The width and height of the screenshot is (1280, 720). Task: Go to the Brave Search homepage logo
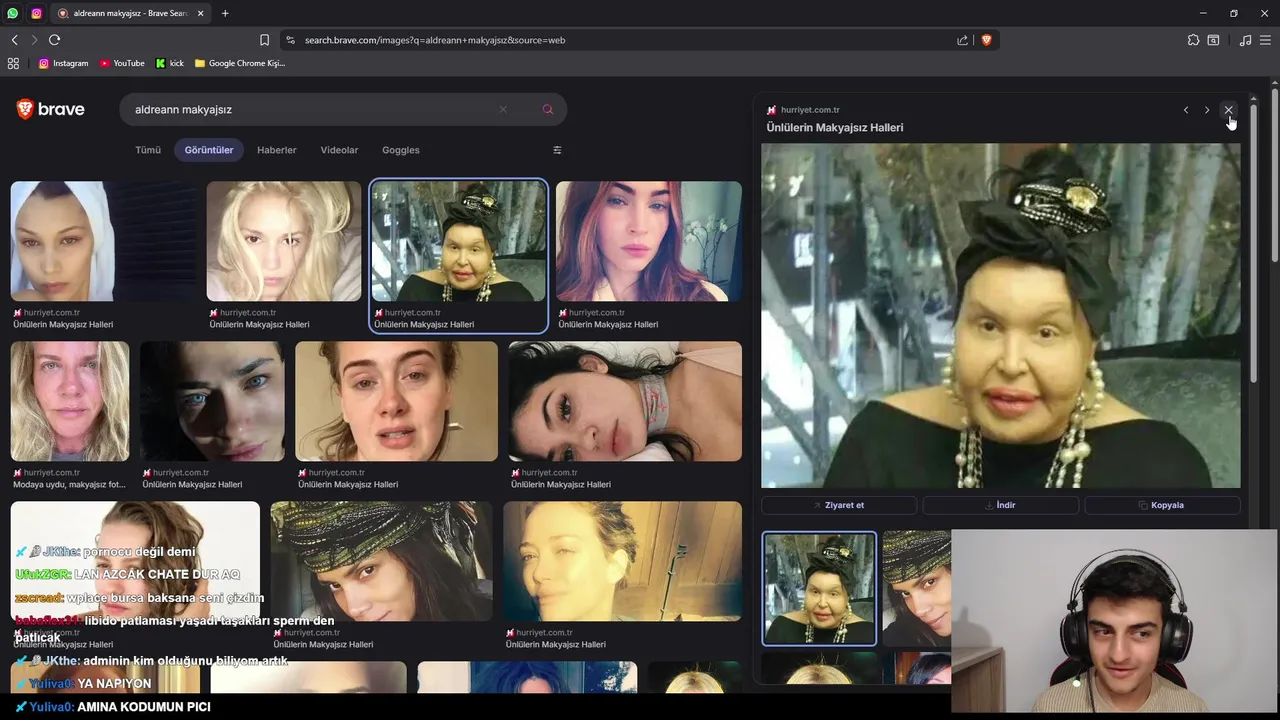pos(50,109)
